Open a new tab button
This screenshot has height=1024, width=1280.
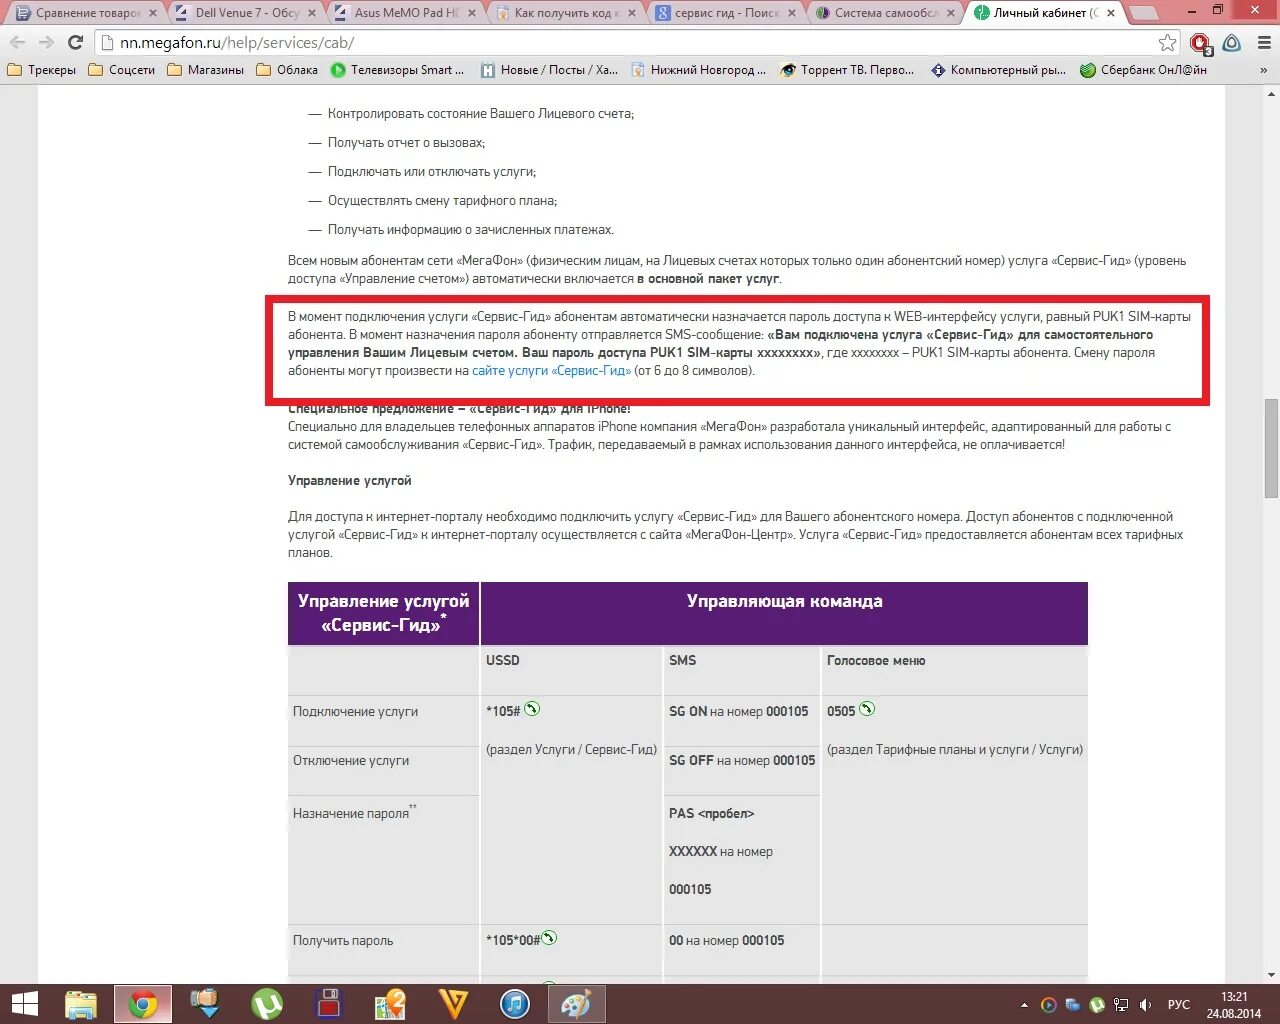(1144, 14)
